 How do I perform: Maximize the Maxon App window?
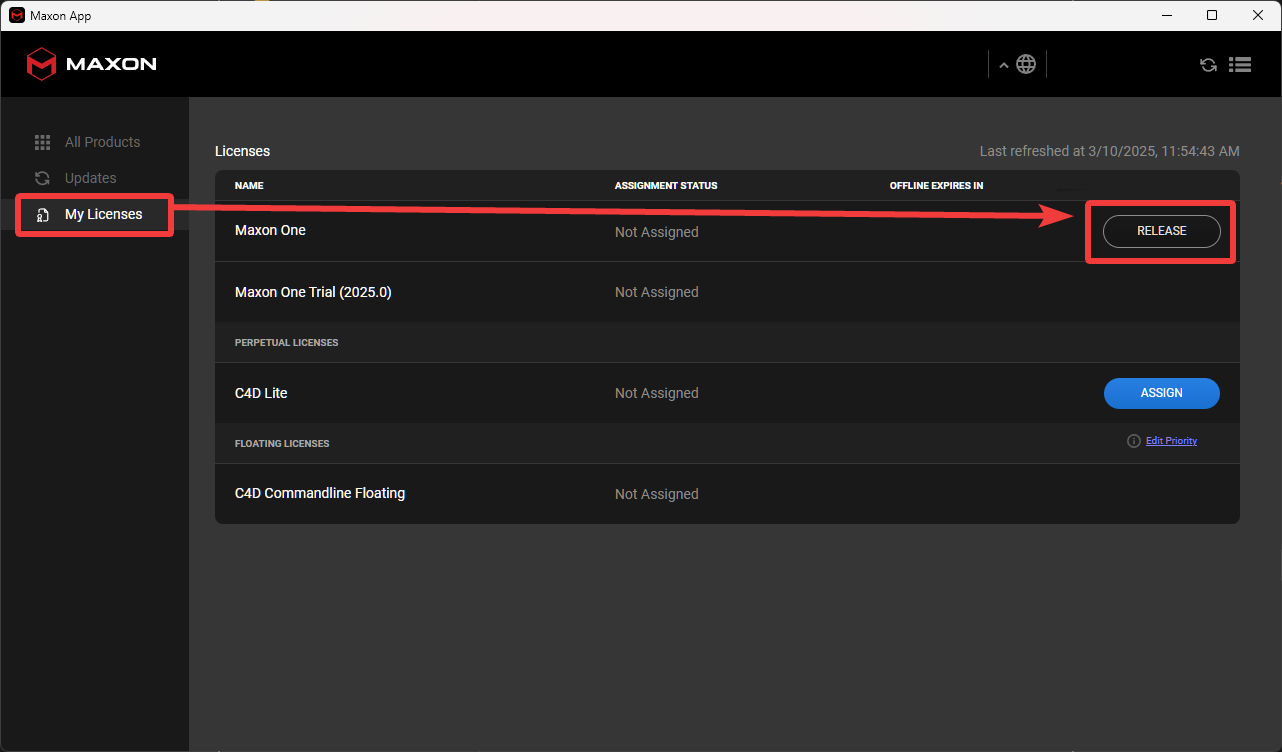coord(1212,15)
